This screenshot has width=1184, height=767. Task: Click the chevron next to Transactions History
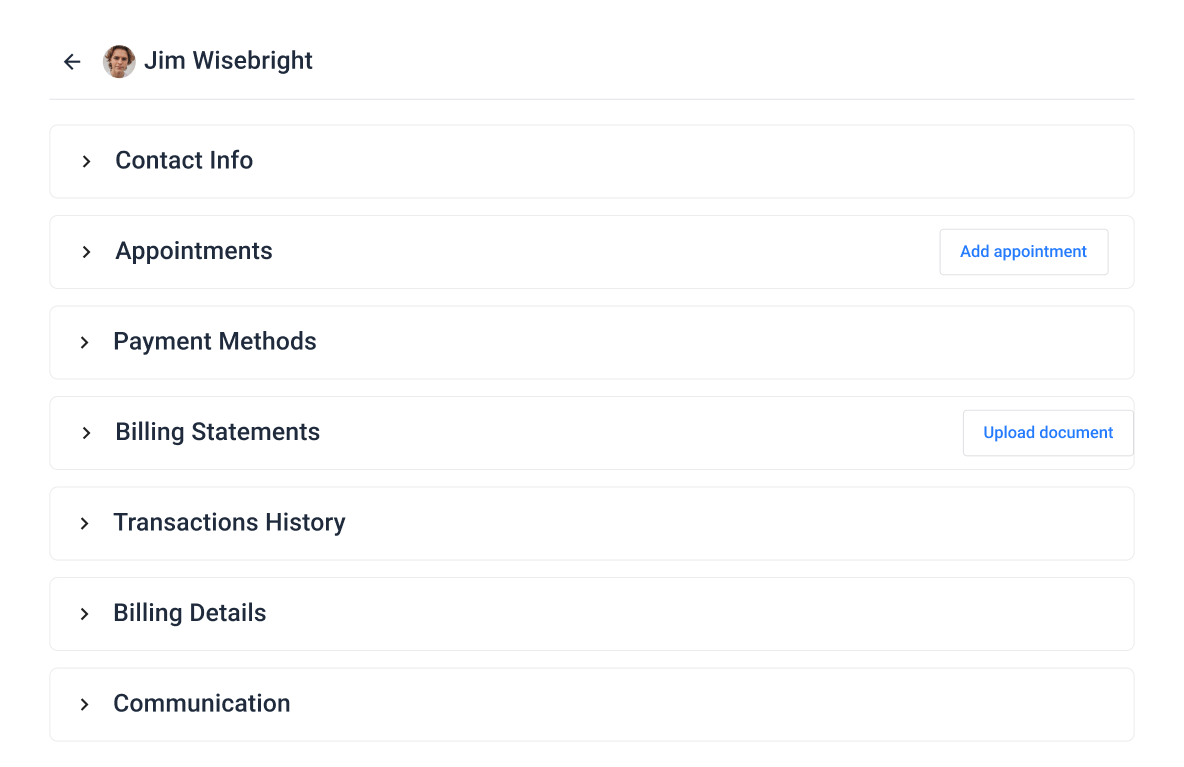pos(85,523)
